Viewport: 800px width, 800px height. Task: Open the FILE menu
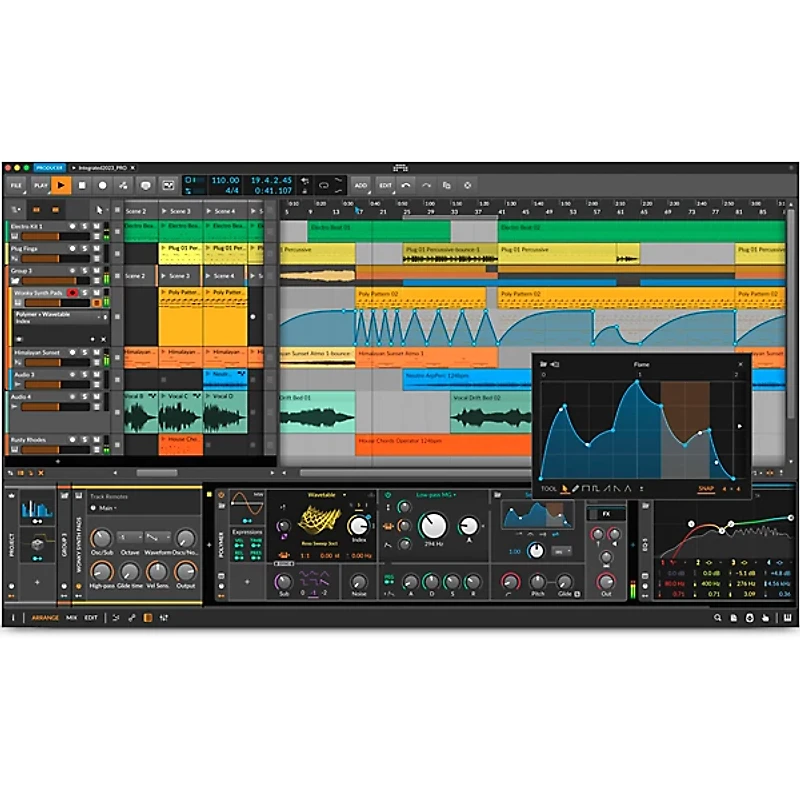pos(17,185)
